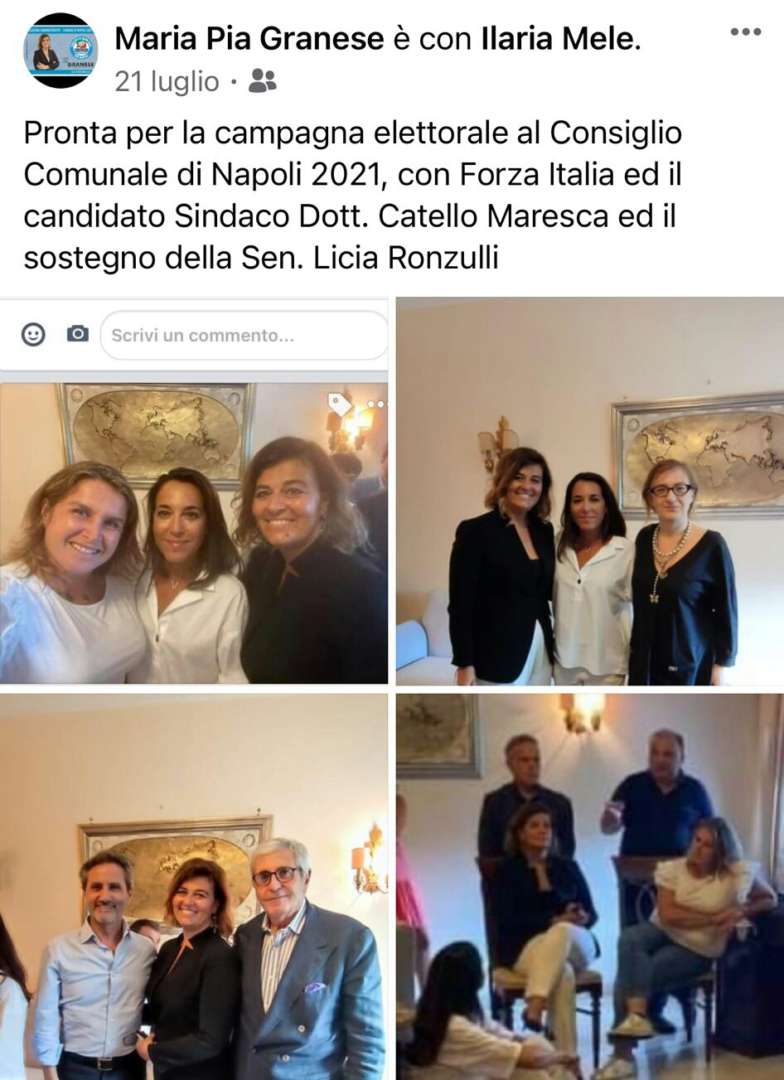Screen dimensions: 784x1080
Task: Click the "Scrivi un commento..." field
Action: coord(244,335)
